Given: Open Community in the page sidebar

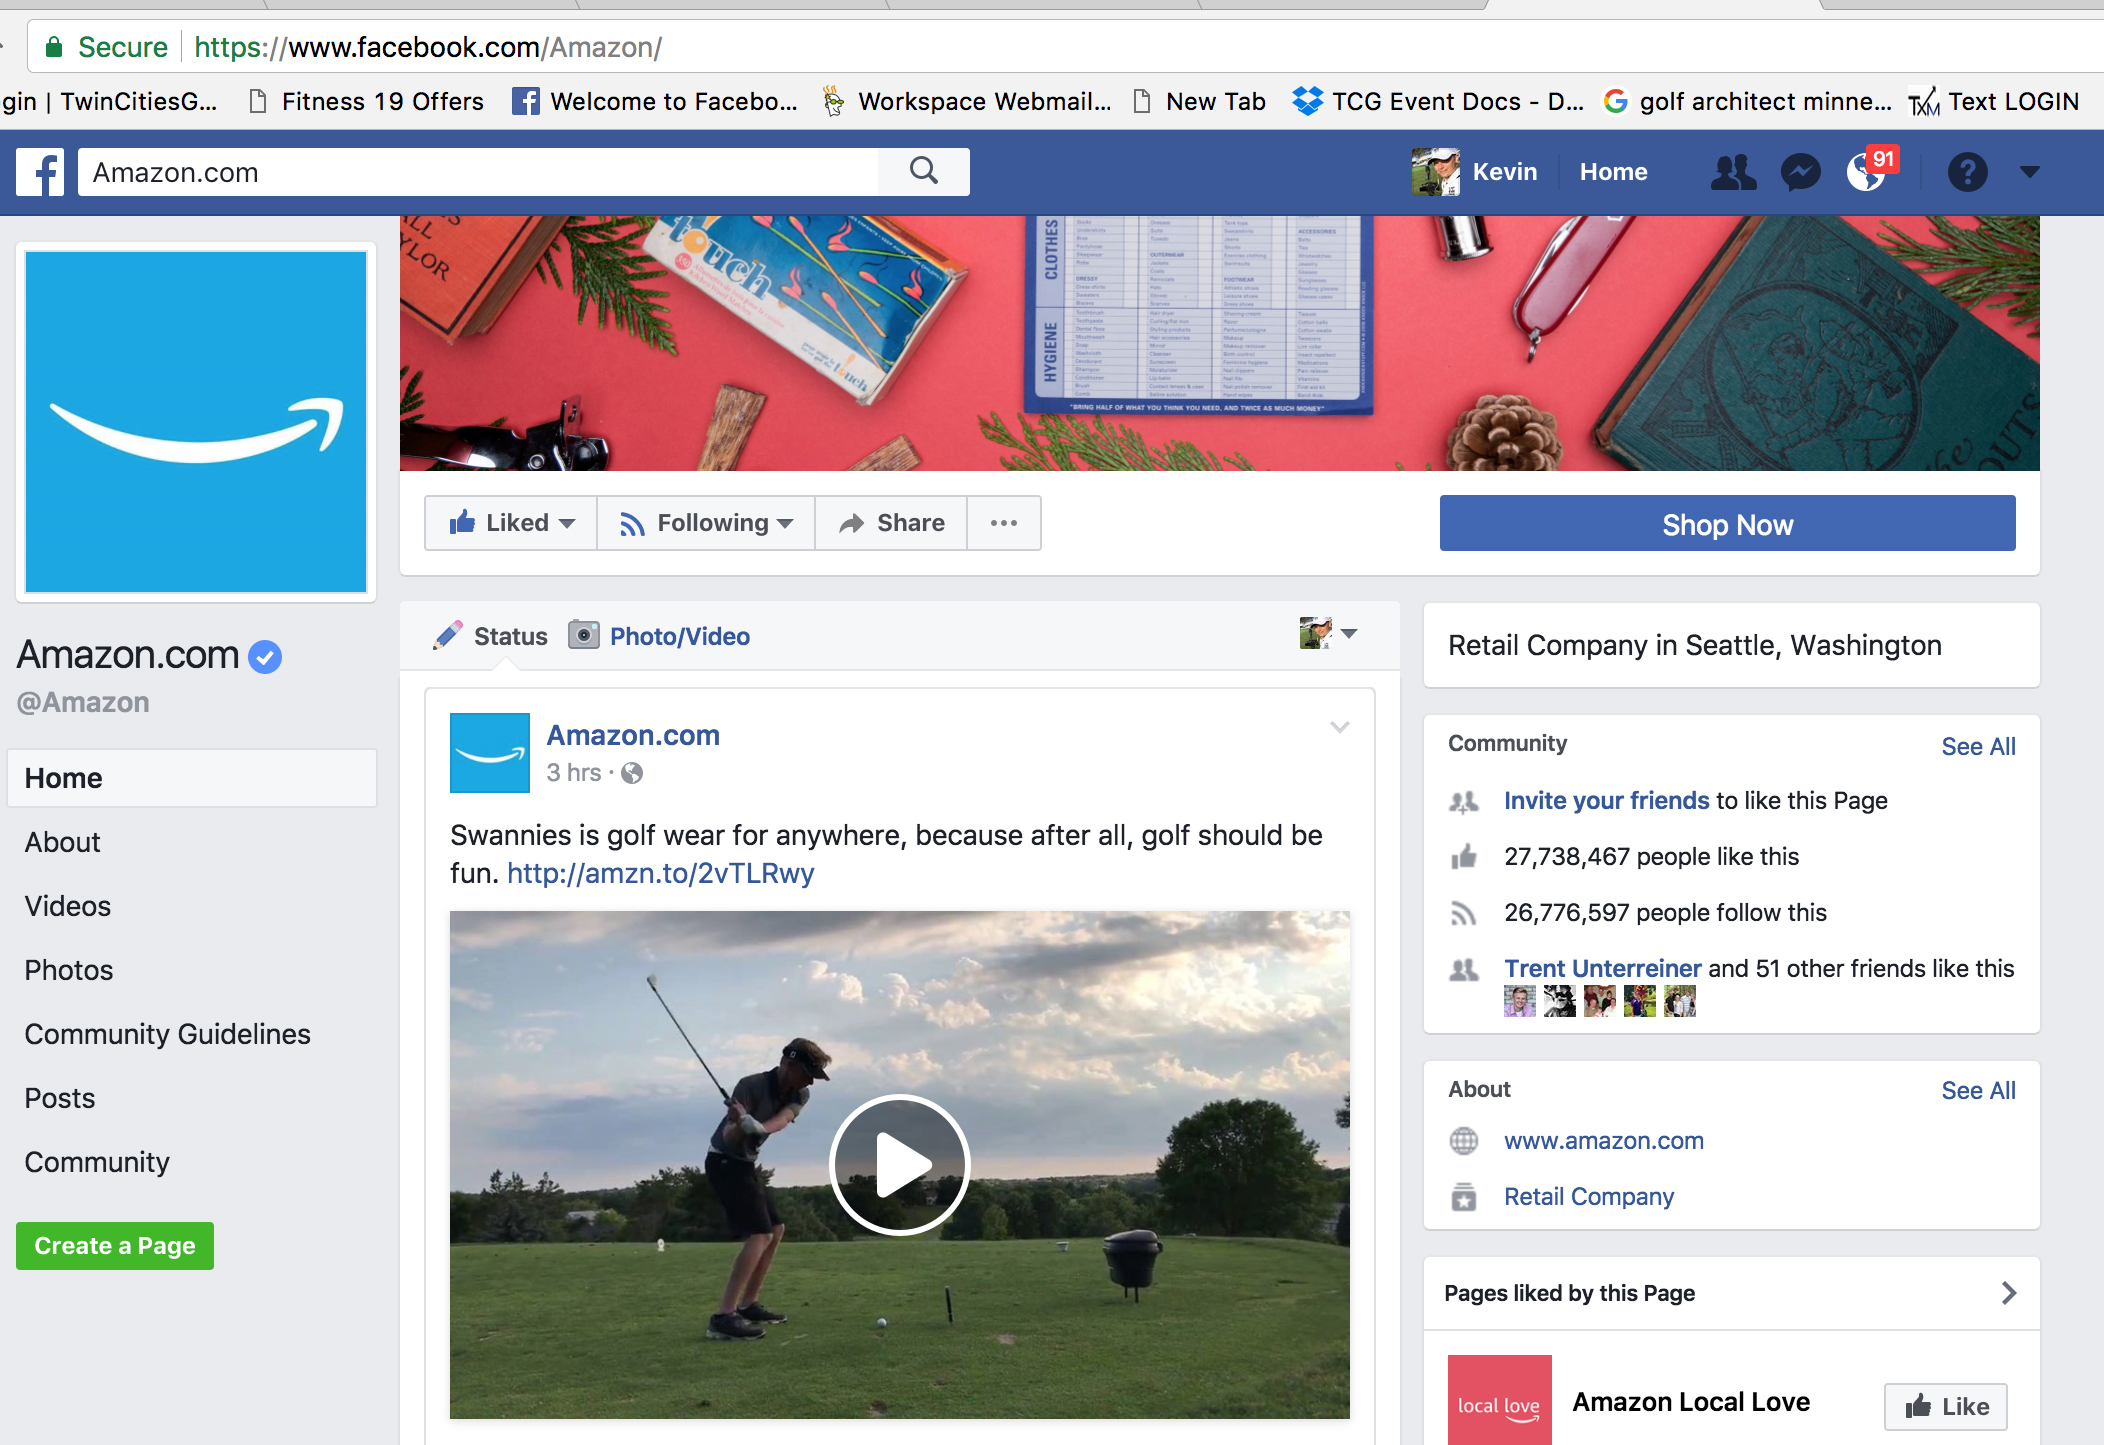Looking at the screenshot, I should [x=97, y=1162].
